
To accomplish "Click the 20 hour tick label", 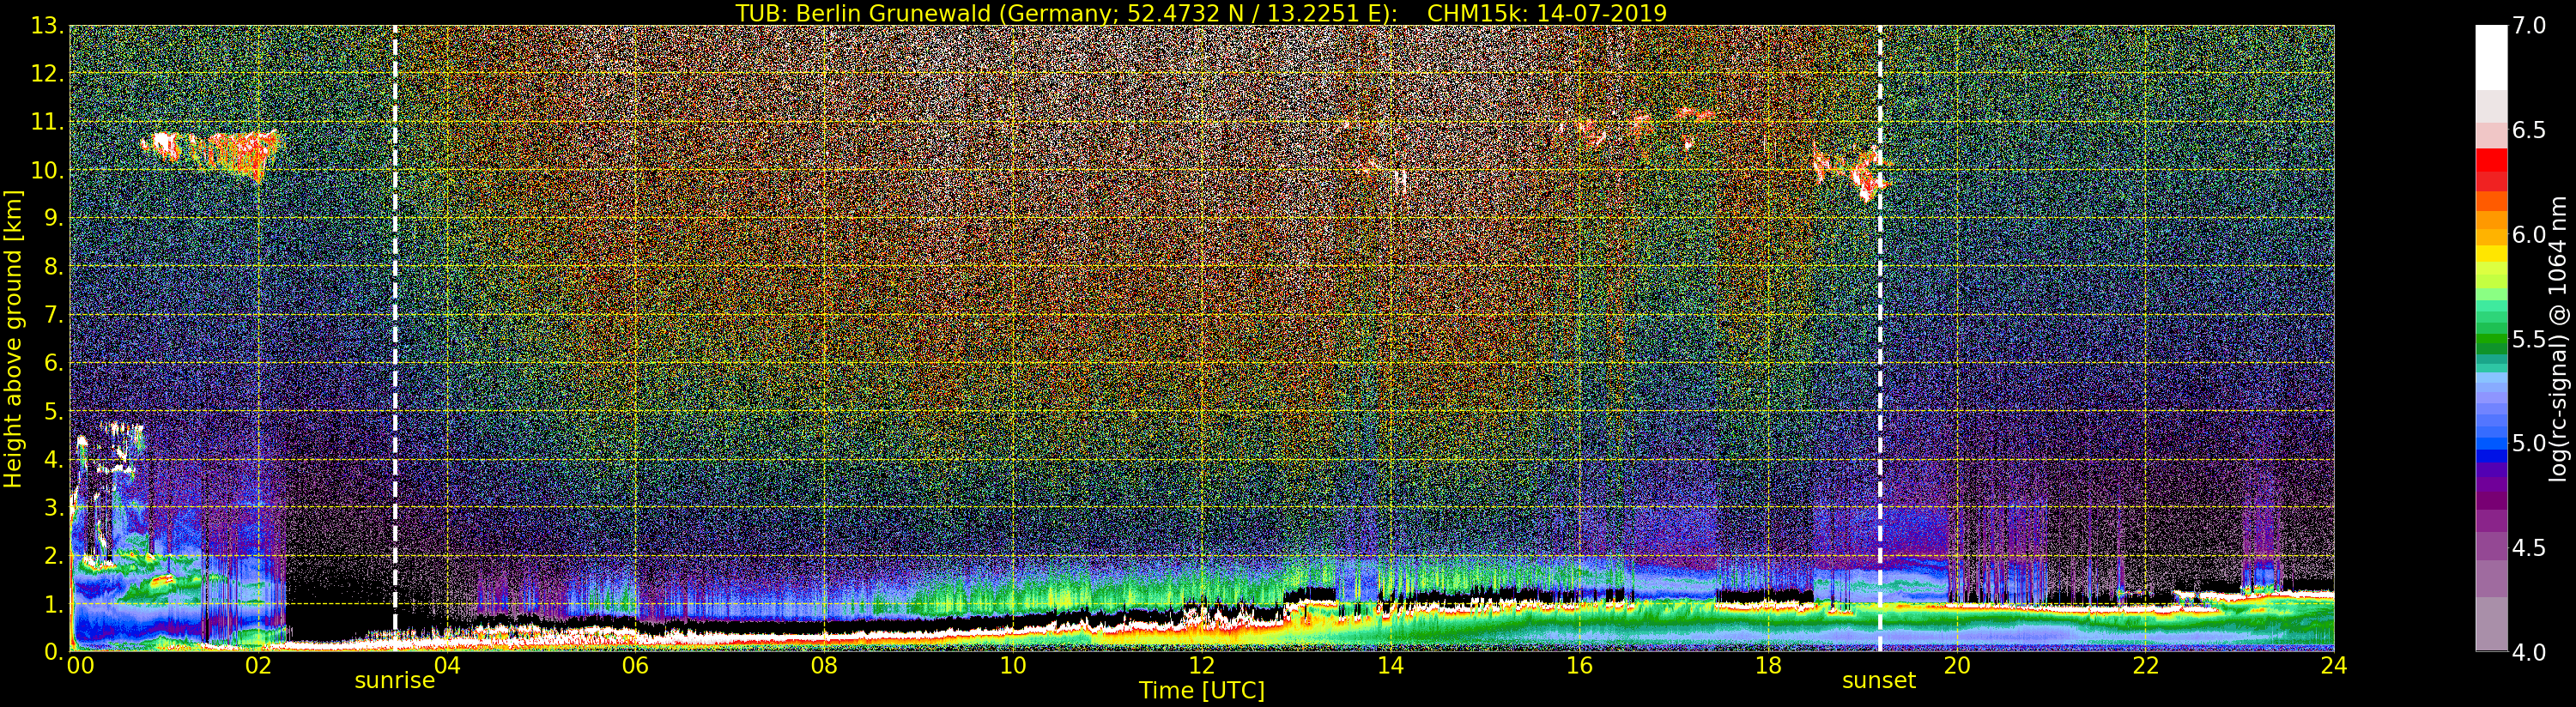I will [1956, 666].
